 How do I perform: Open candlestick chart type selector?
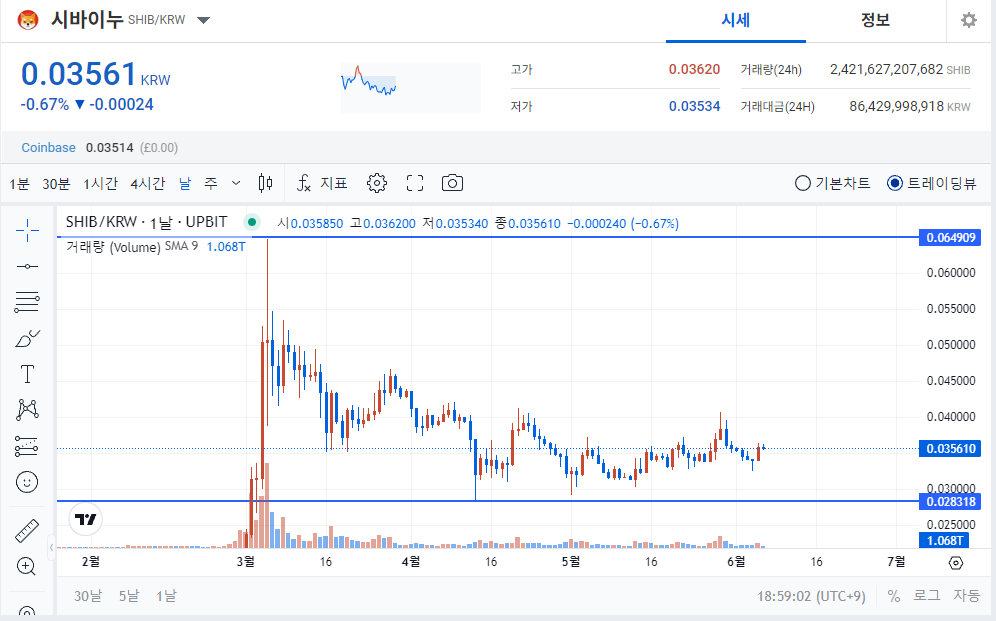coord(266,184)
